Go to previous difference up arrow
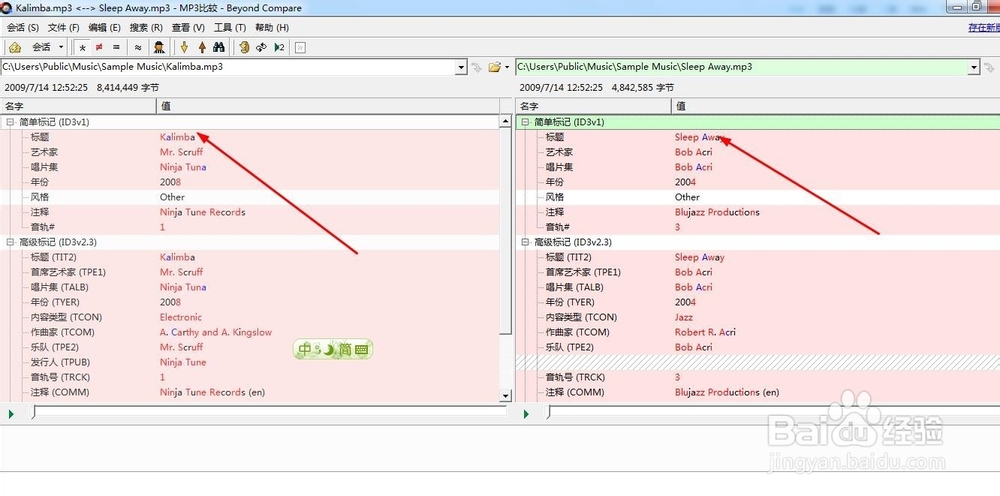This screenshot has width=1000, height=496. click(202, 47)
